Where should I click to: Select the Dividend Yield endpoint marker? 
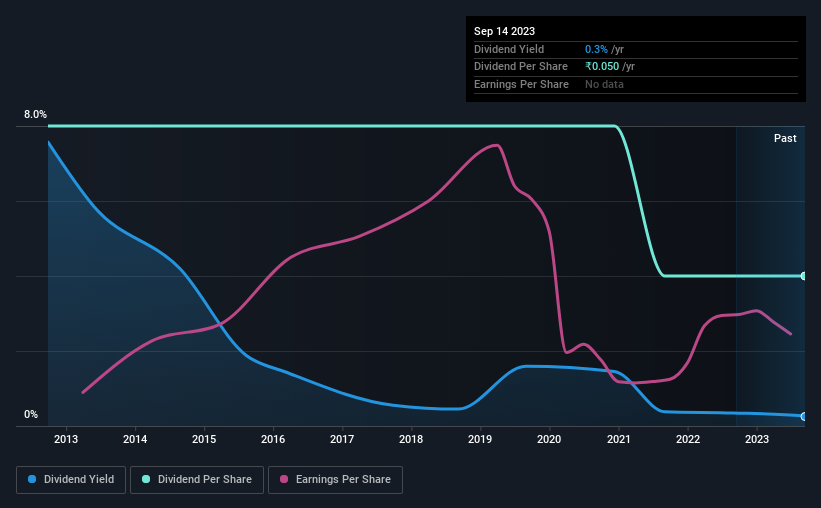(803, 417)
